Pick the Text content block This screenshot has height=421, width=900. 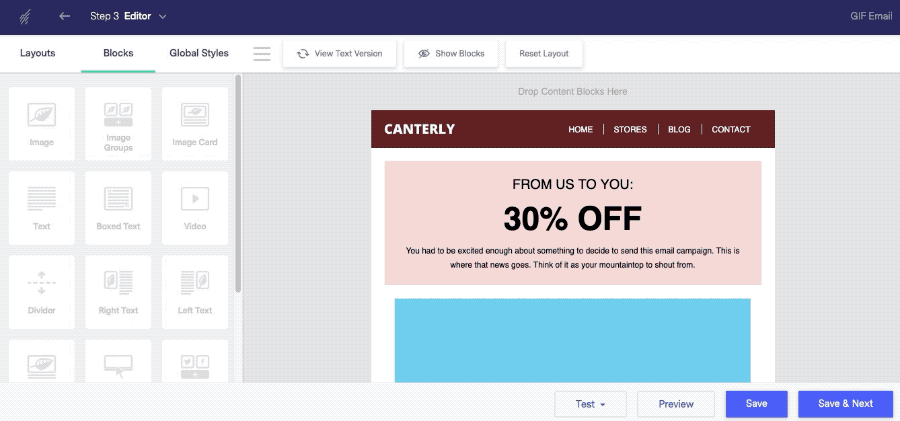tap(41, 208)
